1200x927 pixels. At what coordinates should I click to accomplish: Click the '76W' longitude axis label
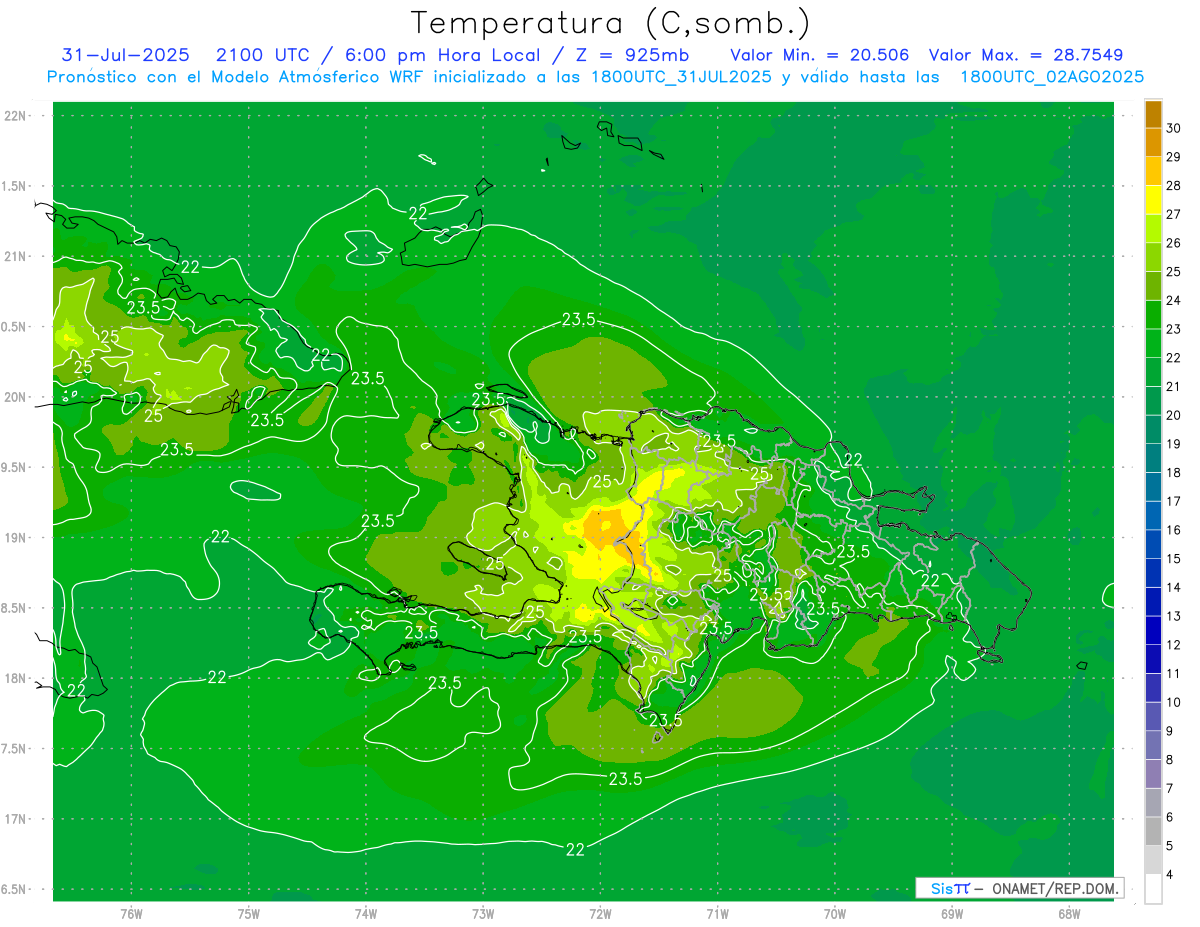(x=131, y=914)
